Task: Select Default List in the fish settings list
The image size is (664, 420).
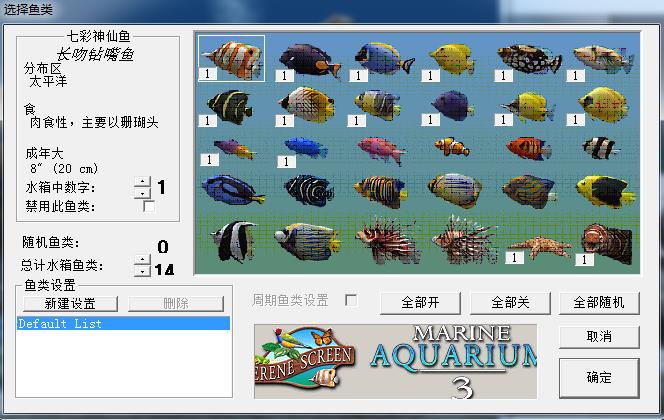Action: pos(124,324)
